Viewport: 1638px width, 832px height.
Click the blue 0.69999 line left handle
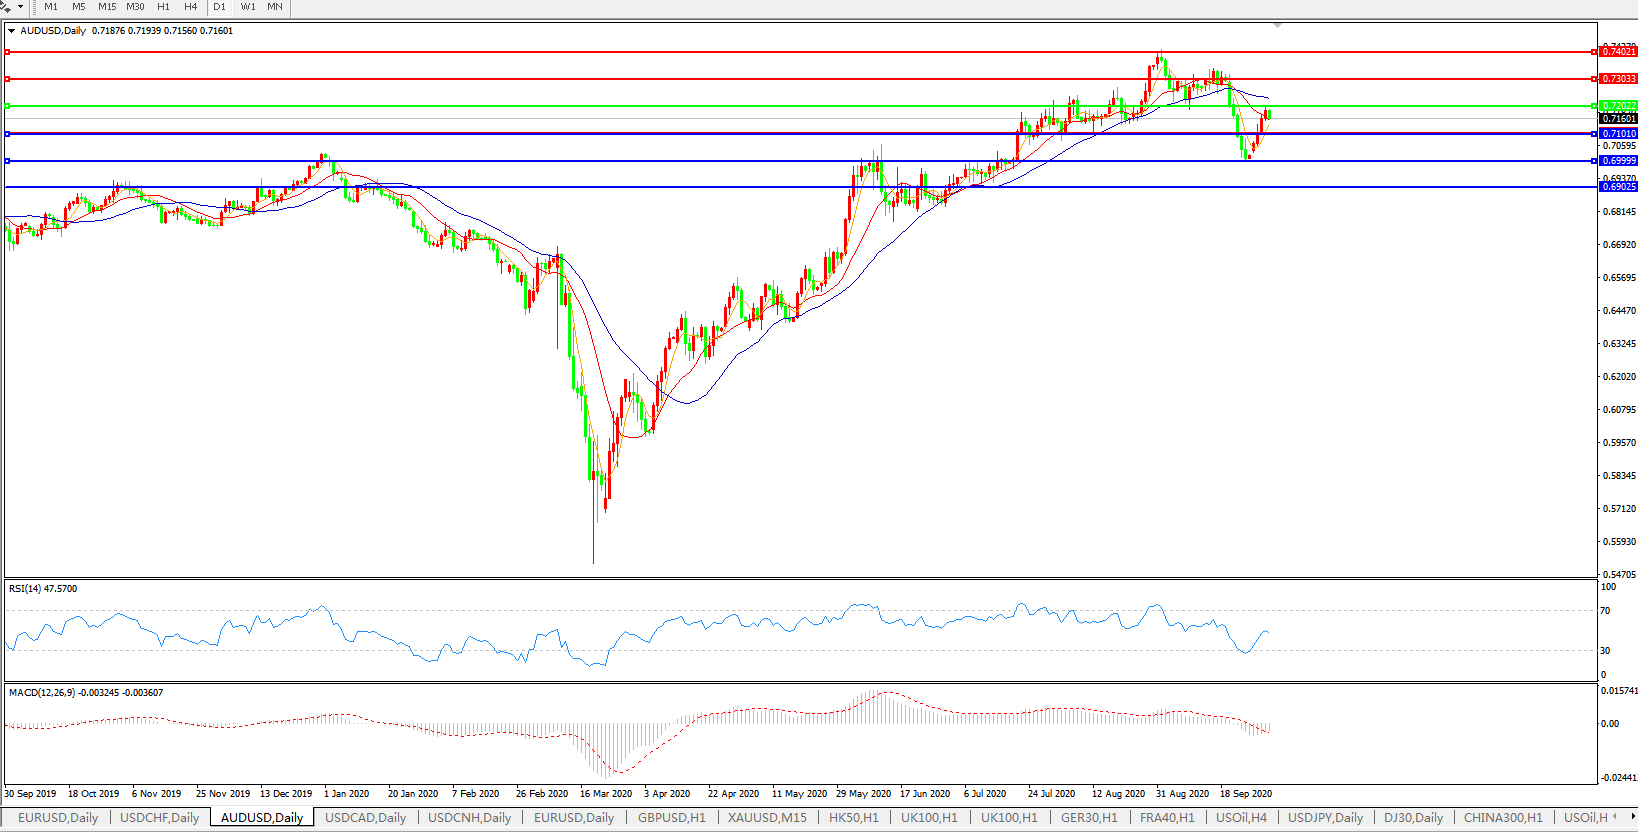point(8,161)
